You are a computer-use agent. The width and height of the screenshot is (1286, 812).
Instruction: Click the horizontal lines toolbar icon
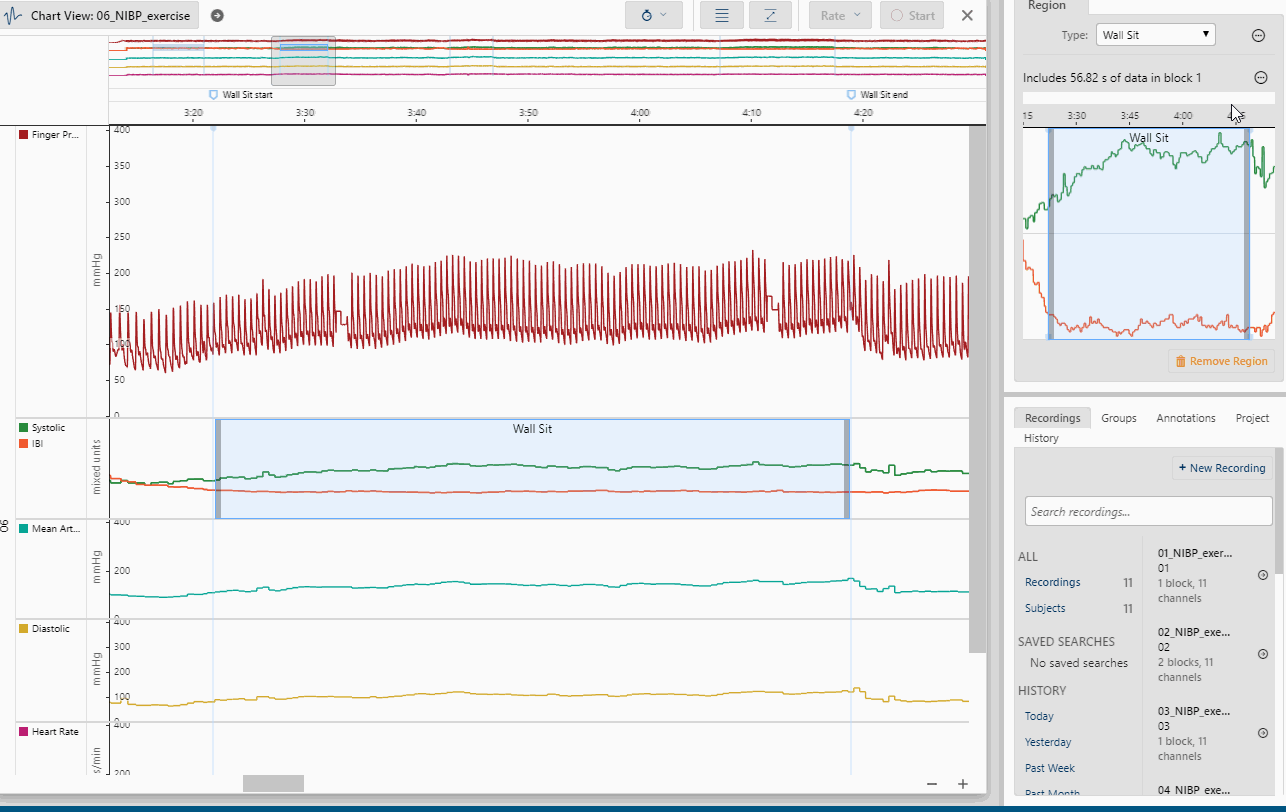[721, 16]
